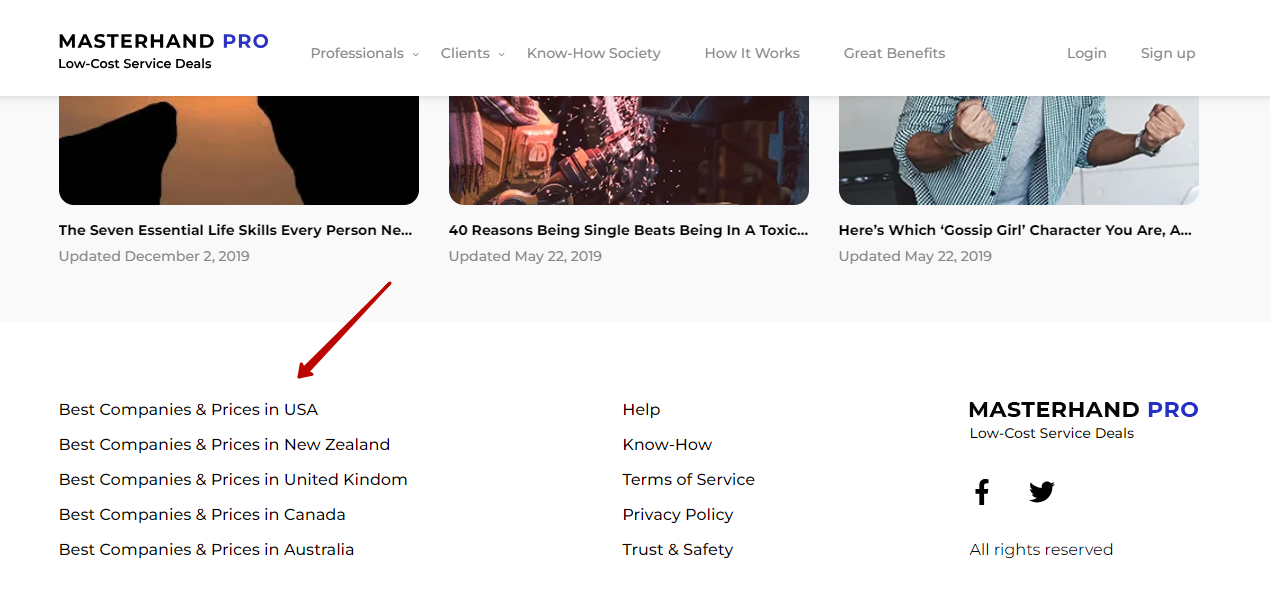Open Best Companies & Prices in Canada
The height and width of the screenshot is (601, 1270).
[x=202, y=515]
